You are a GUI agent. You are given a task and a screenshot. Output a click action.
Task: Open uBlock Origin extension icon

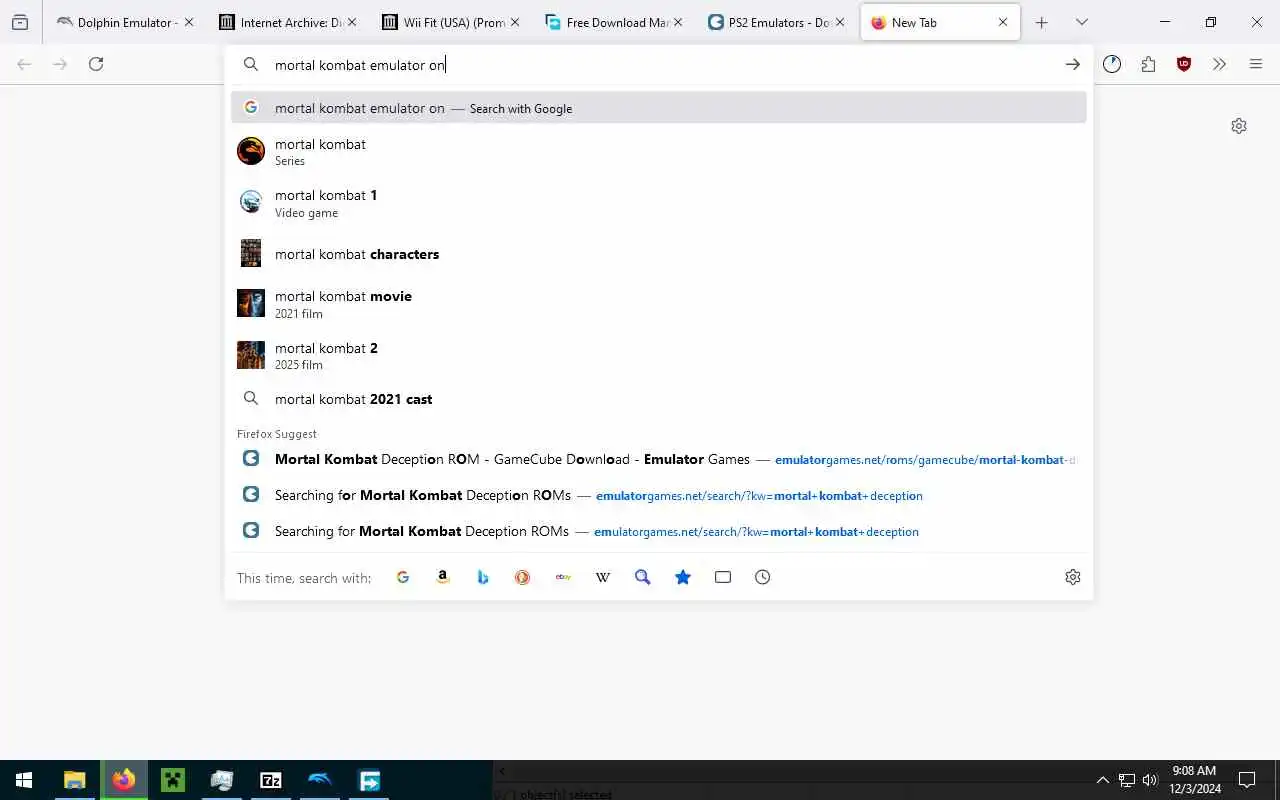coord(1184,64)
